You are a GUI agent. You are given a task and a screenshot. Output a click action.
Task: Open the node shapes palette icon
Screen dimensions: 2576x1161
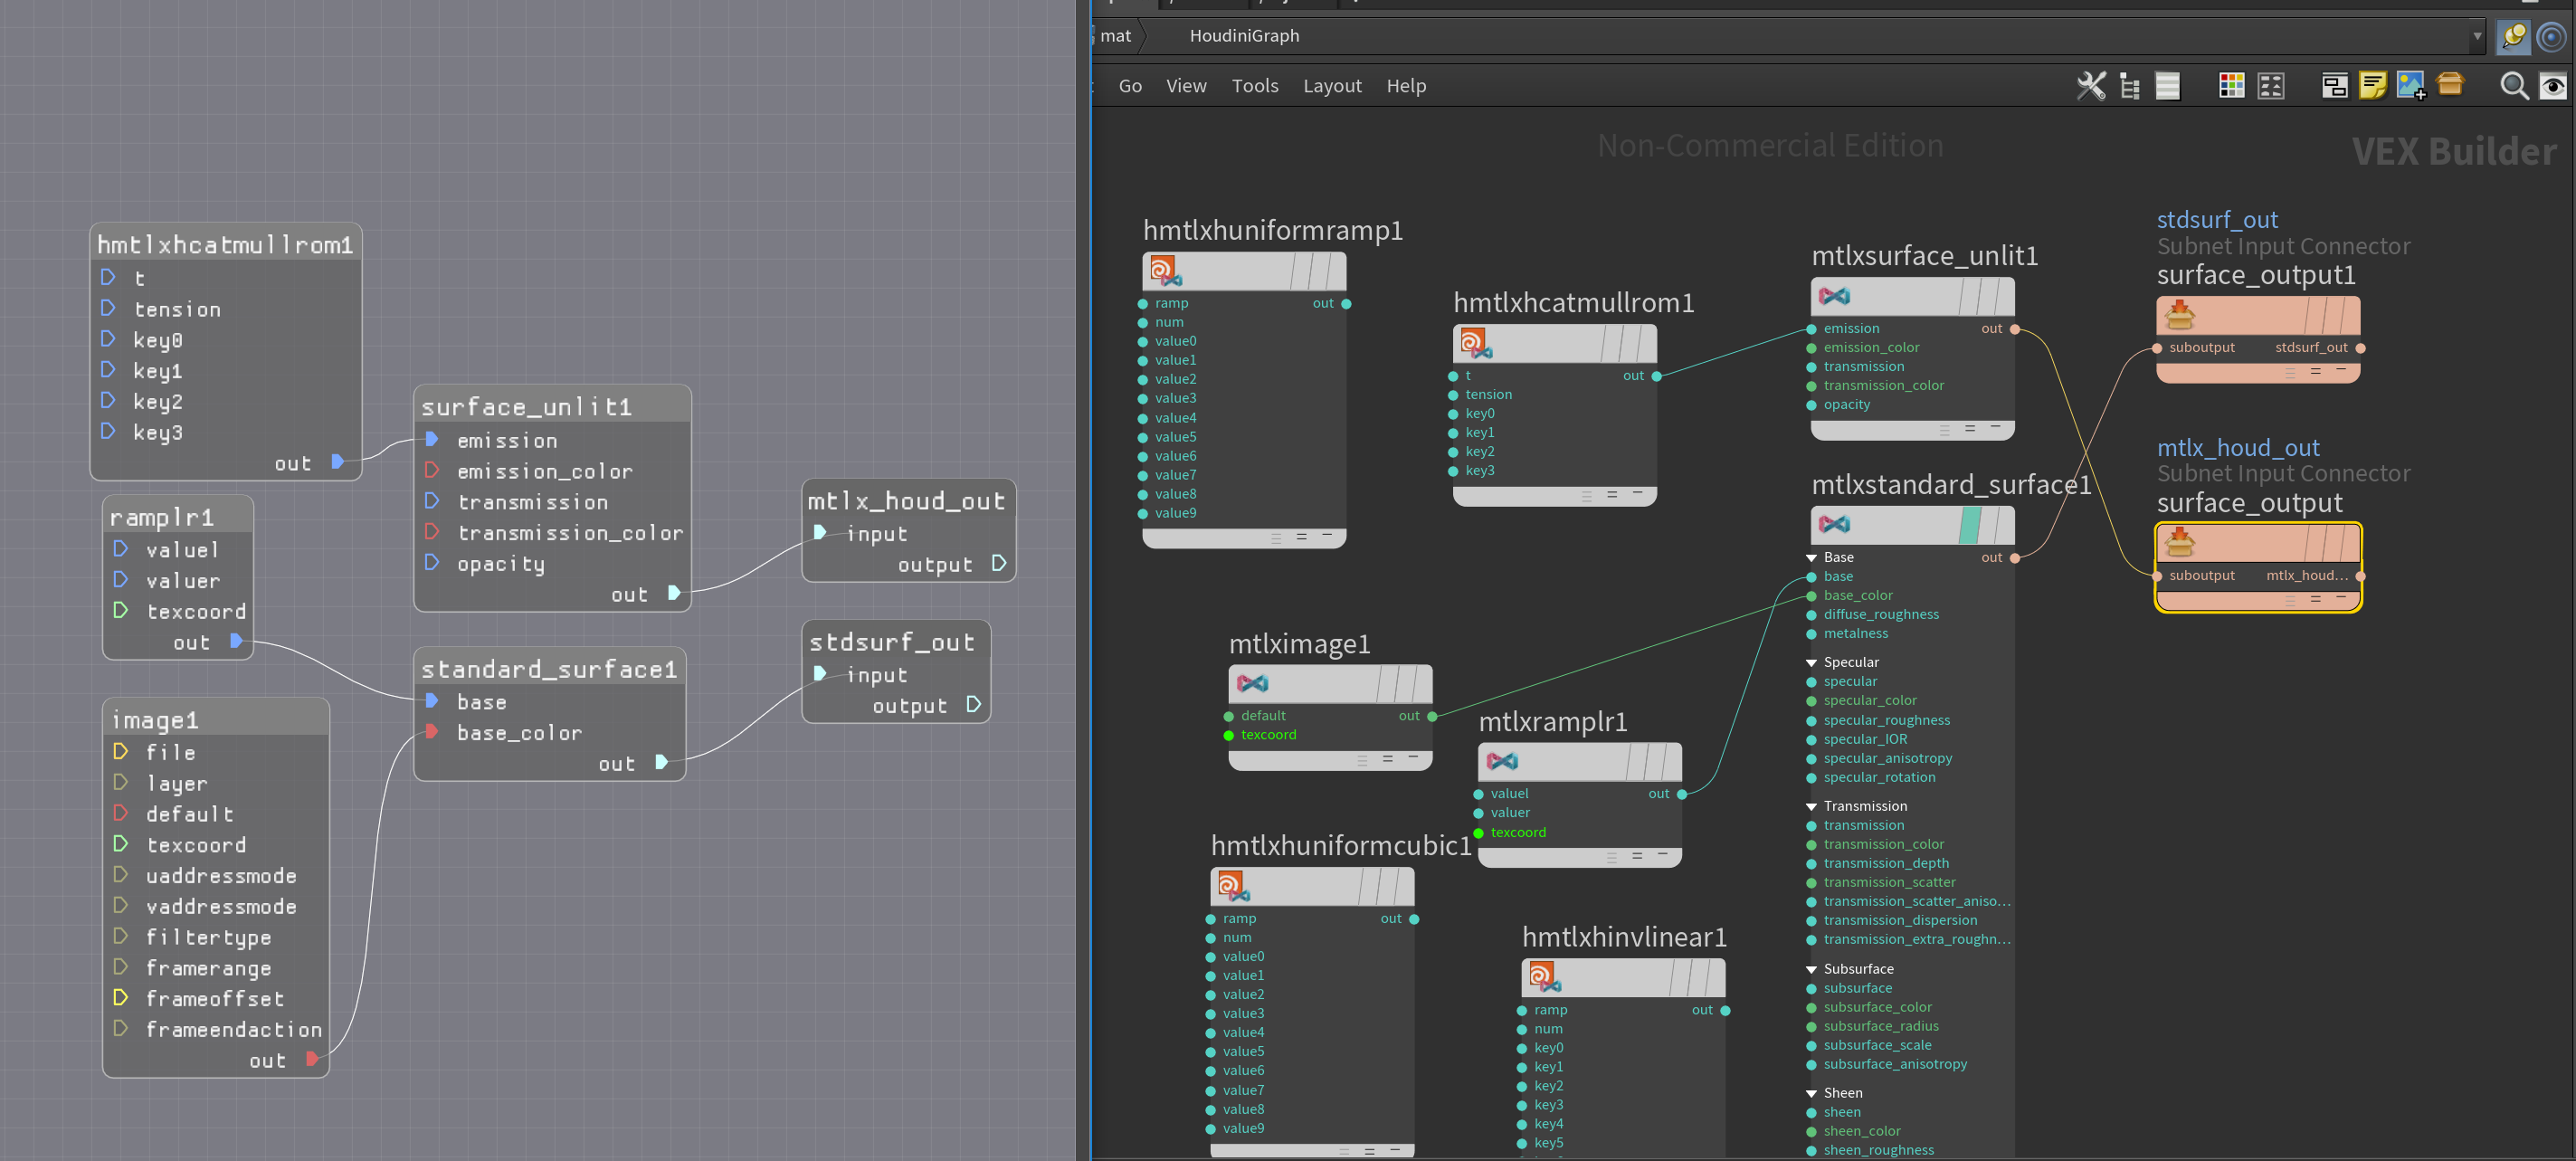point(2271,86)
